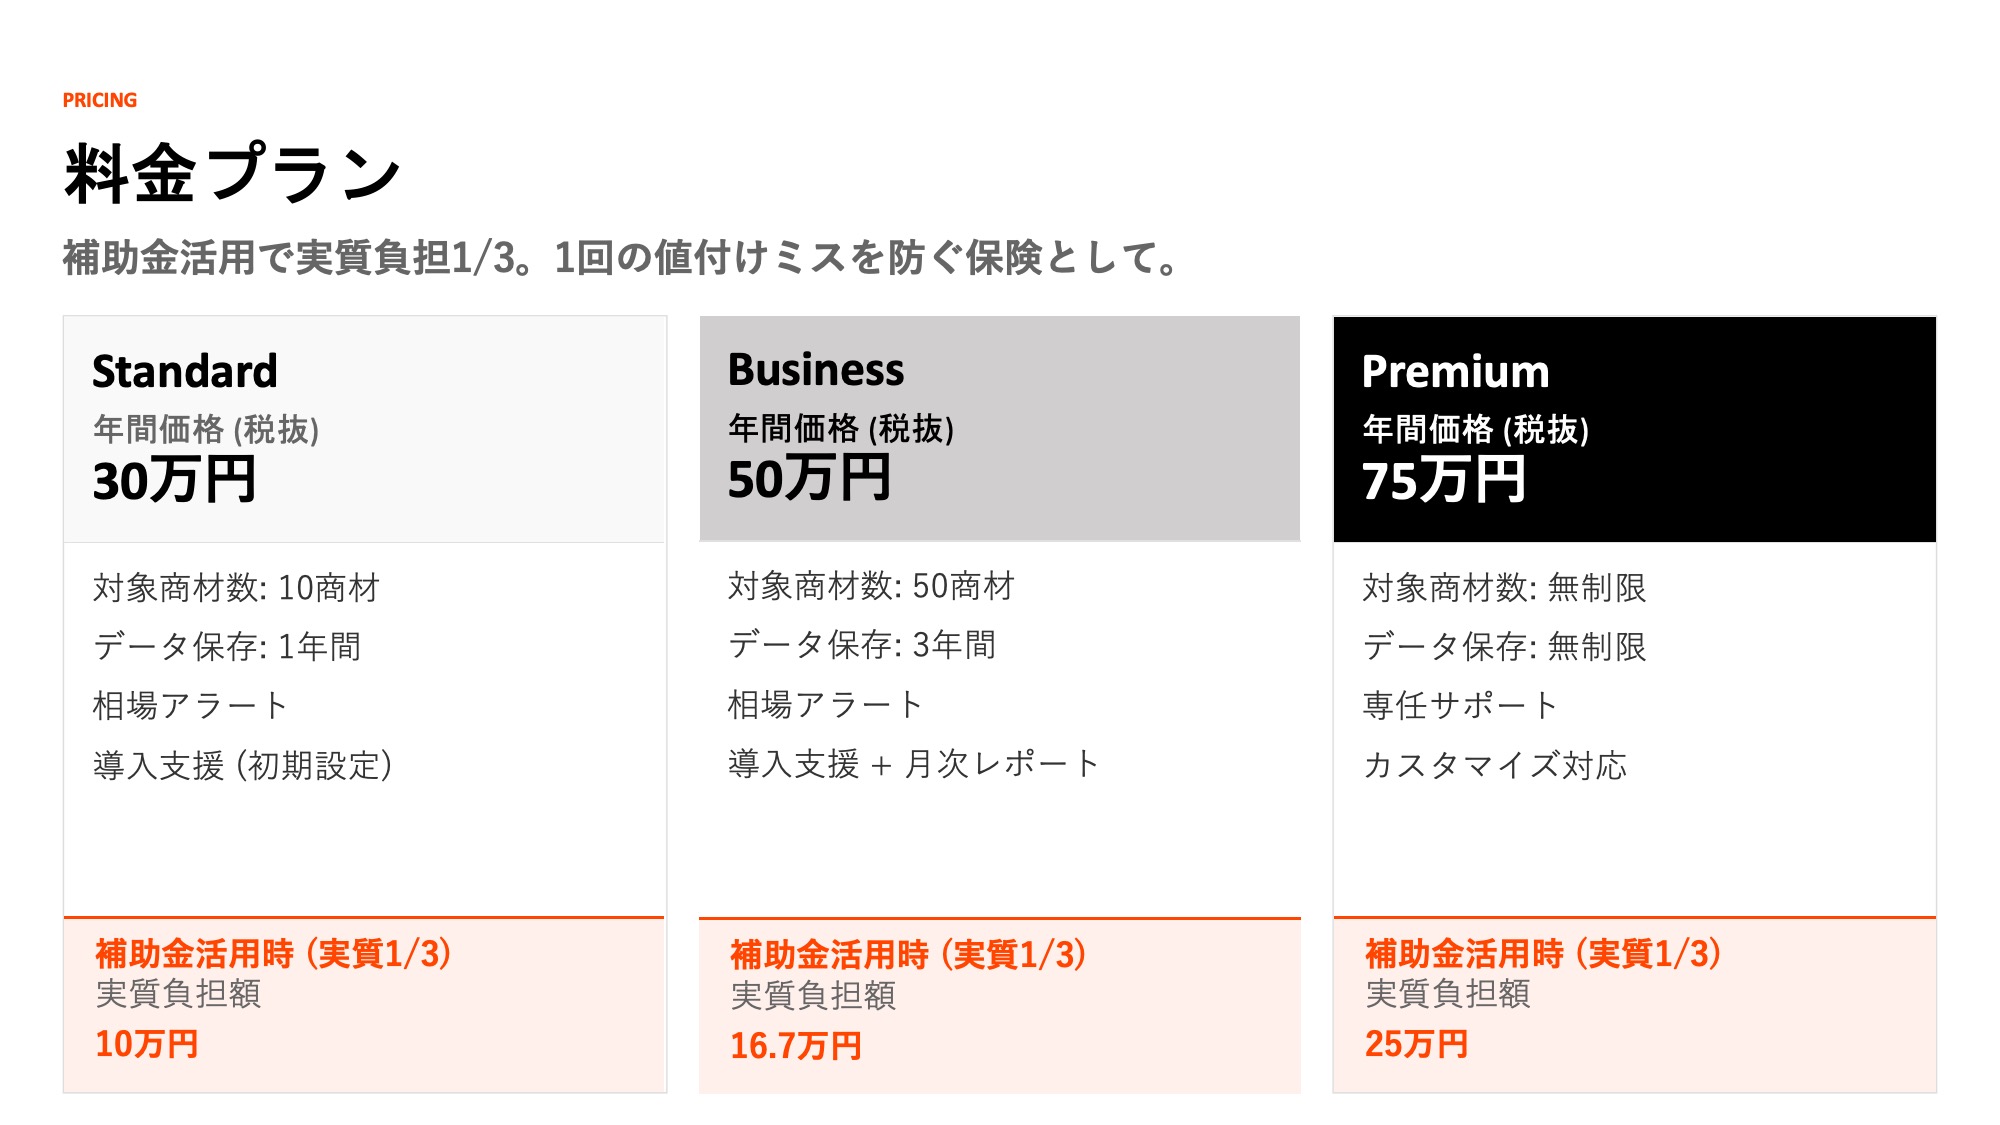This screenshot has width=2000, height=1125.
Task: Select the データ保存: 3年間 feature
Action: coord(862,645)
